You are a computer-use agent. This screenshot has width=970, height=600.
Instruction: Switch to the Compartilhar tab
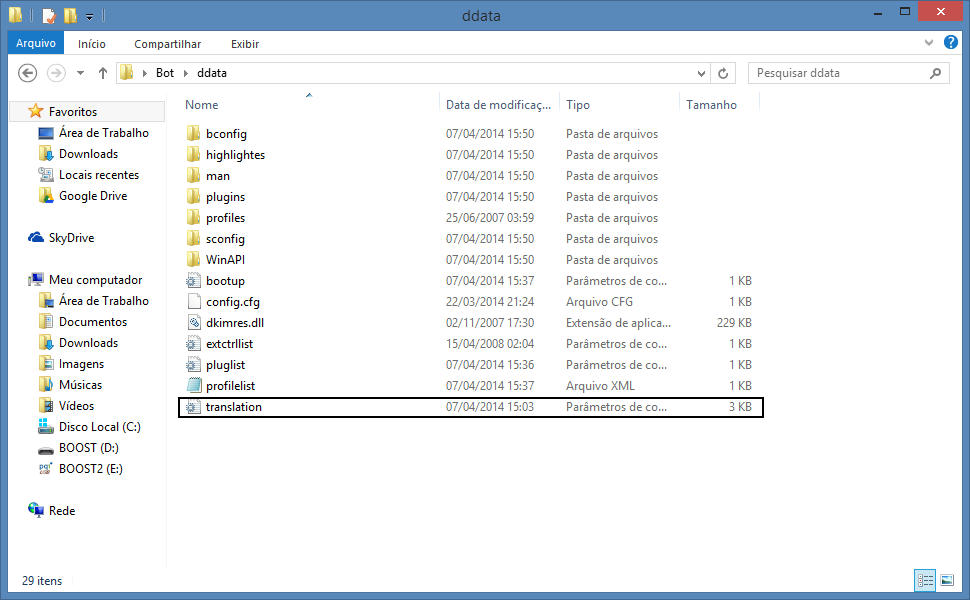(167, 44)
